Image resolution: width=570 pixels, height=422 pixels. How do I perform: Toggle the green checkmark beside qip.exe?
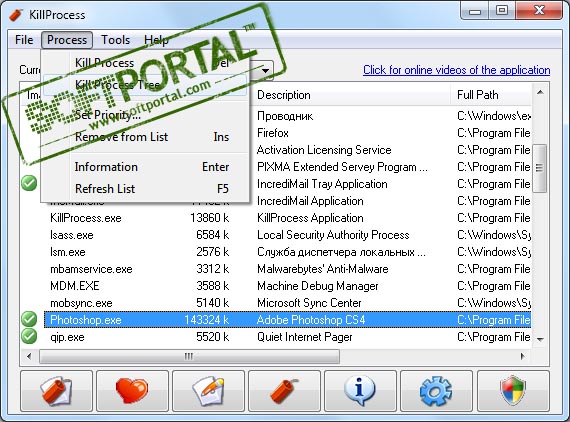coord(29,336)
